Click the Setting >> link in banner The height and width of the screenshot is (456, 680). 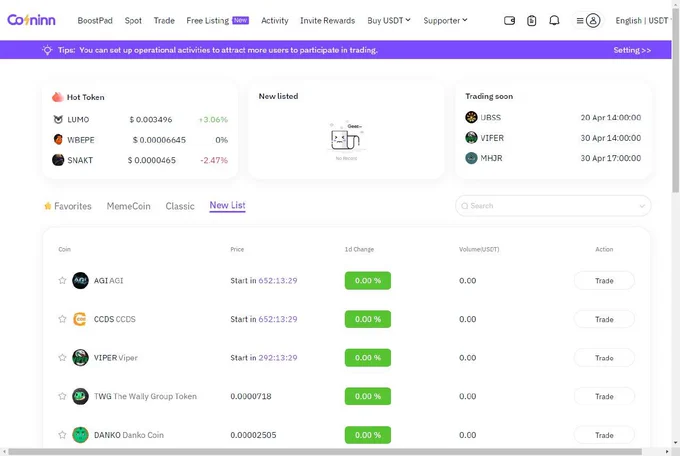[632, 50]
